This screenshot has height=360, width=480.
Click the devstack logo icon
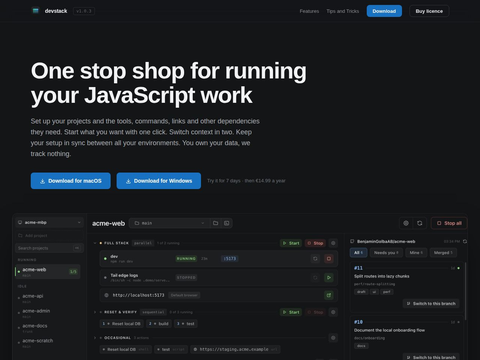click(x=36, y=11)
